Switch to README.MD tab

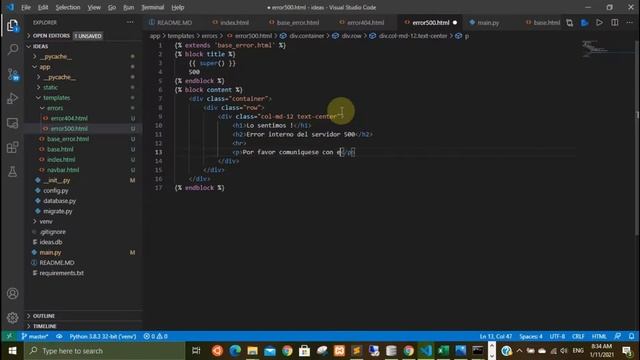click(x=171, y=22)
